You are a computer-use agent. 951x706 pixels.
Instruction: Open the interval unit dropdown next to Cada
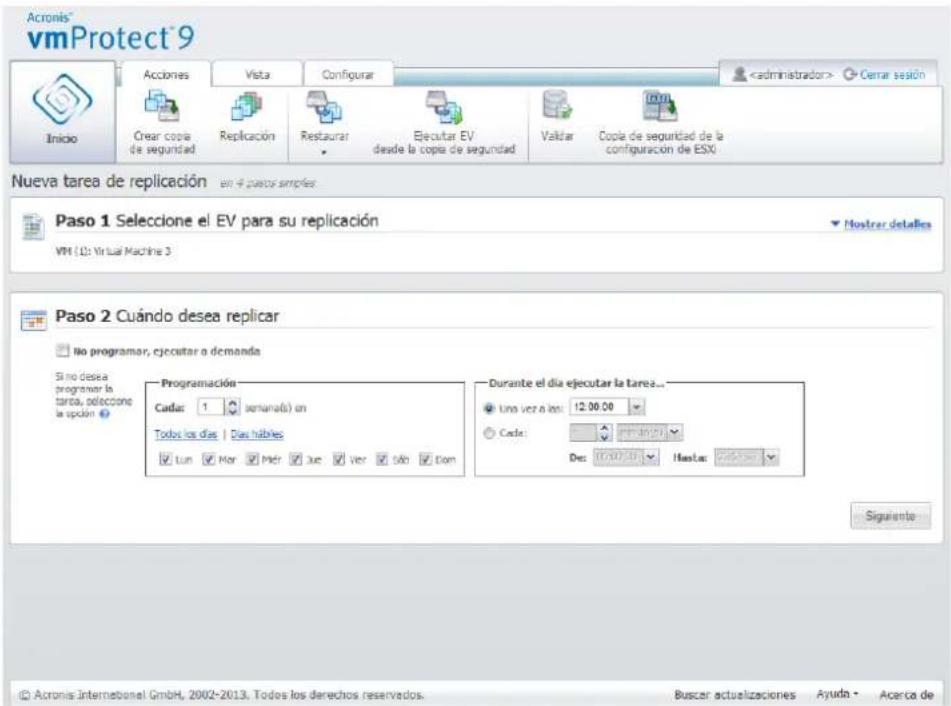[674, 432]
